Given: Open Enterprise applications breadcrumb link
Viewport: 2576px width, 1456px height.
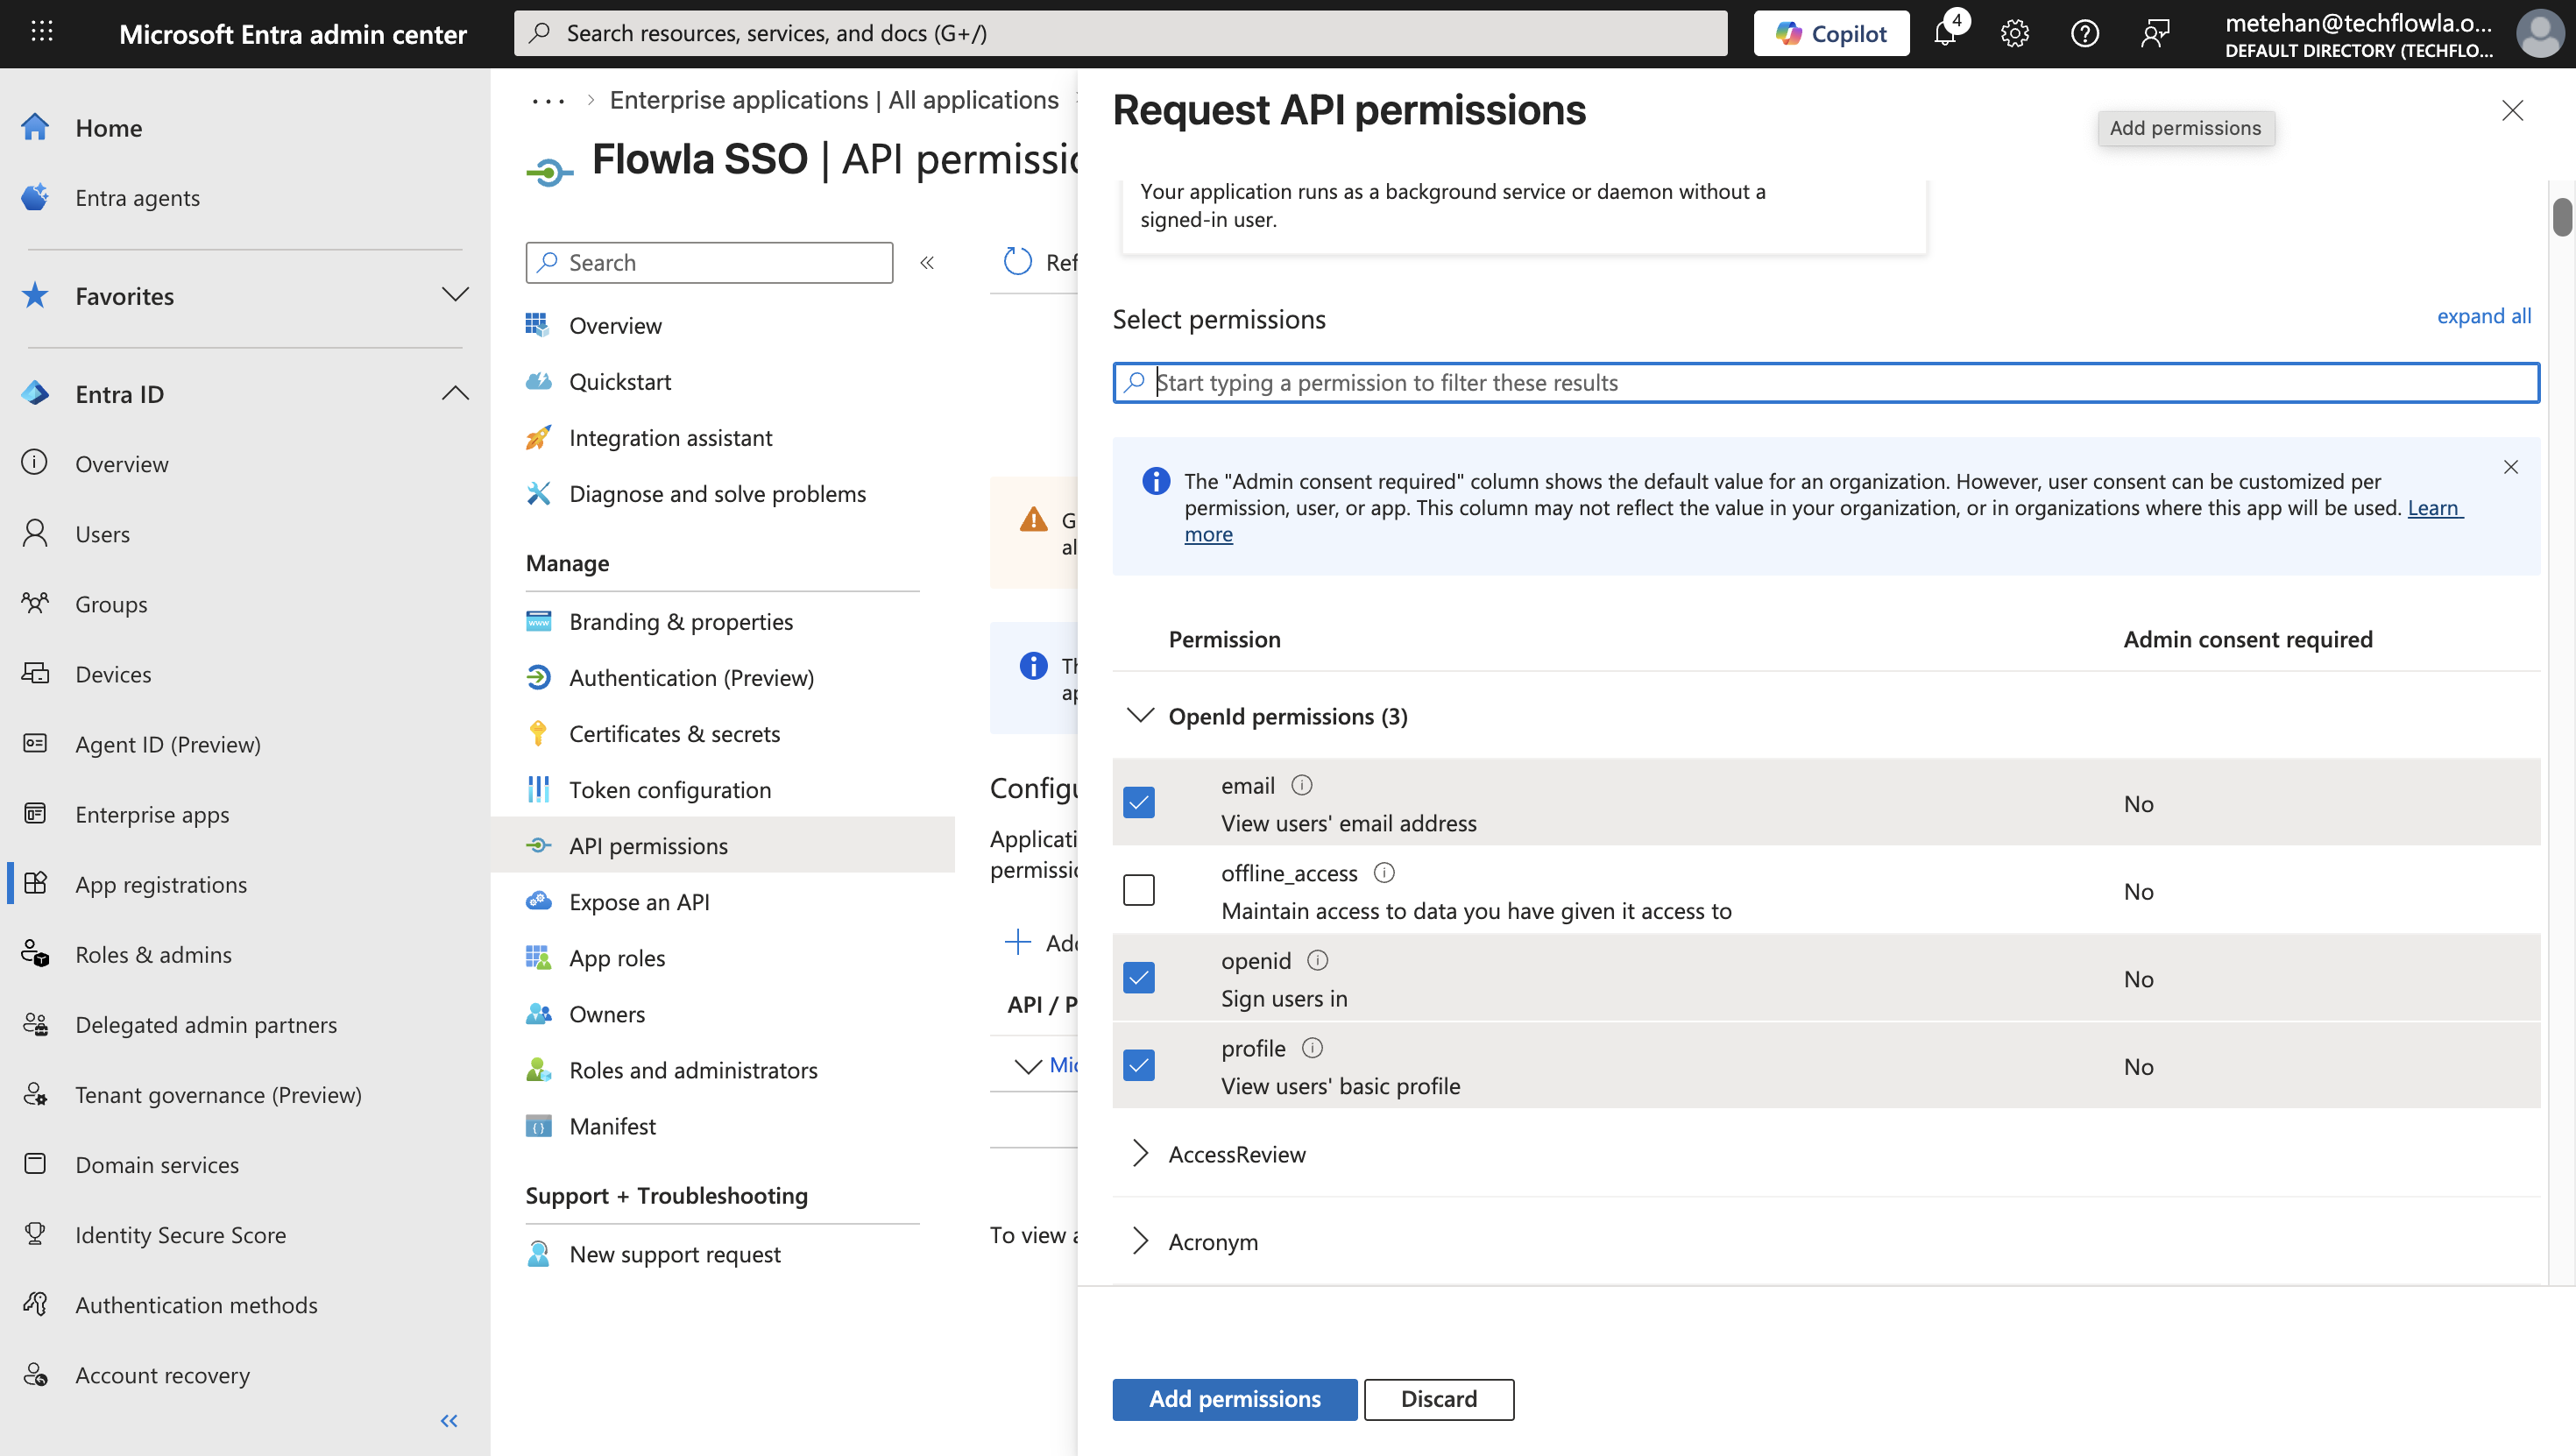Looking at the screenshot, I should (834, 100).
